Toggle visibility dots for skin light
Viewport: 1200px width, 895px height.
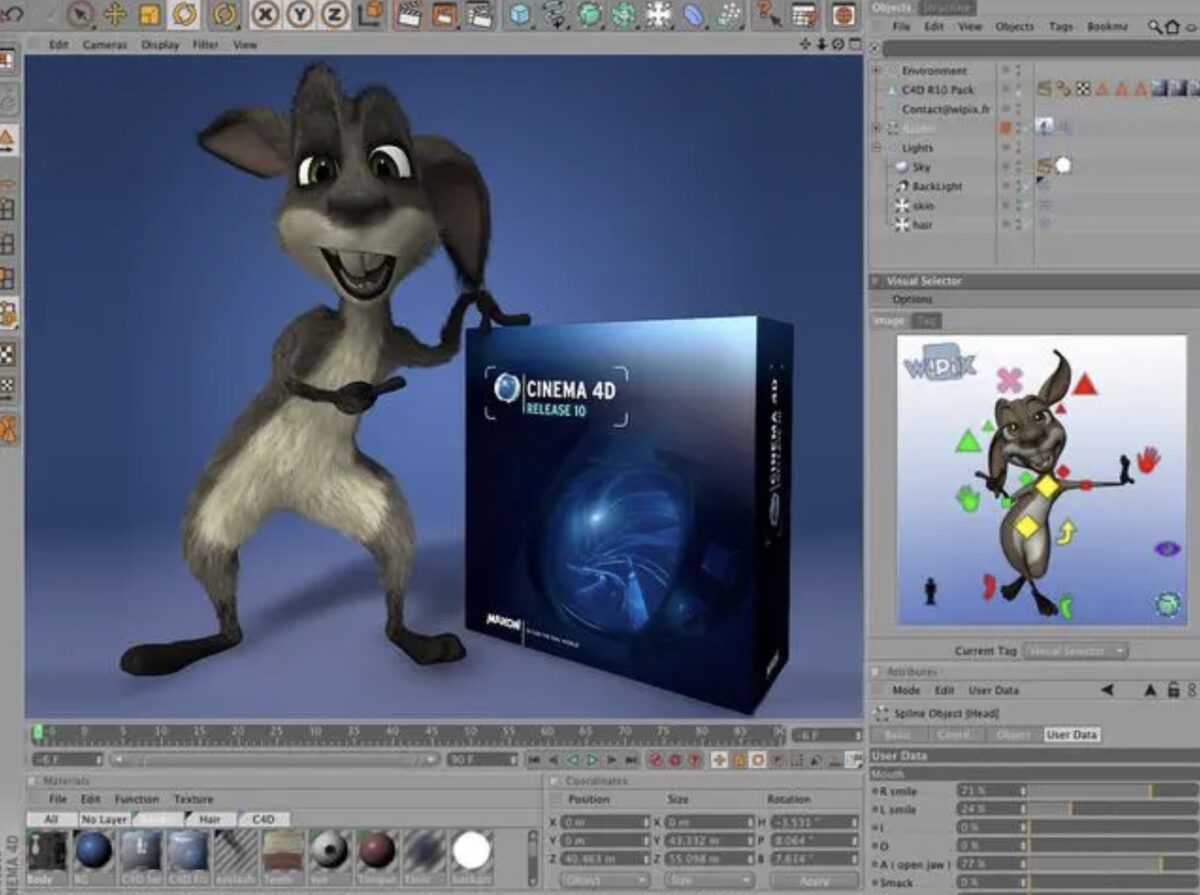point(1018,206)
